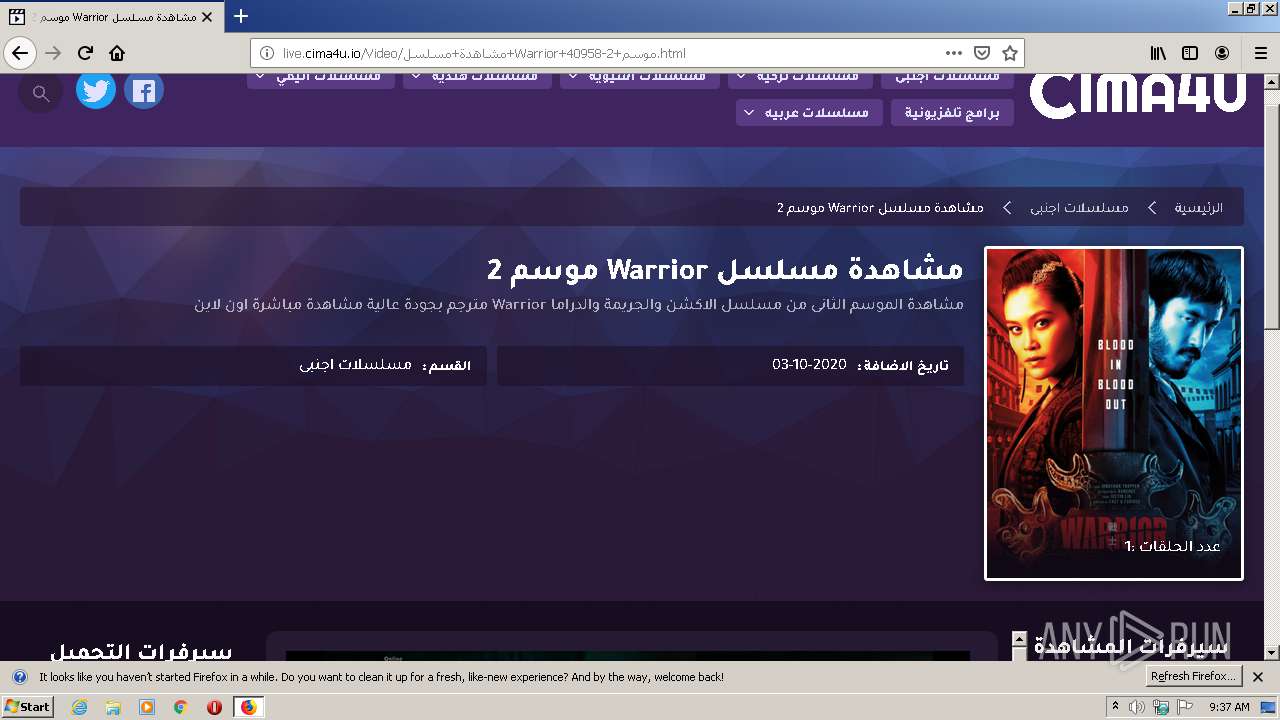1280x720 pixels.
Task: Open the Facebook social icon
Action: tap(144, 91)
